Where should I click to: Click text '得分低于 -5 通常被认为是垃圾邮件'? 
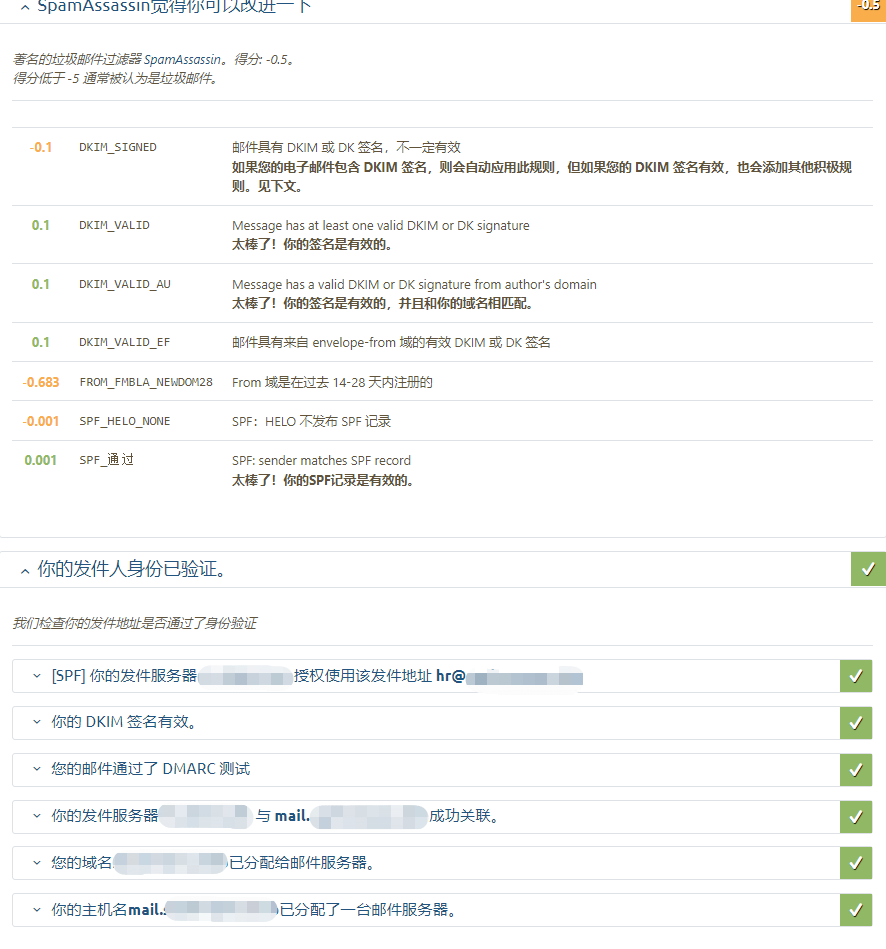click(113, 78)
